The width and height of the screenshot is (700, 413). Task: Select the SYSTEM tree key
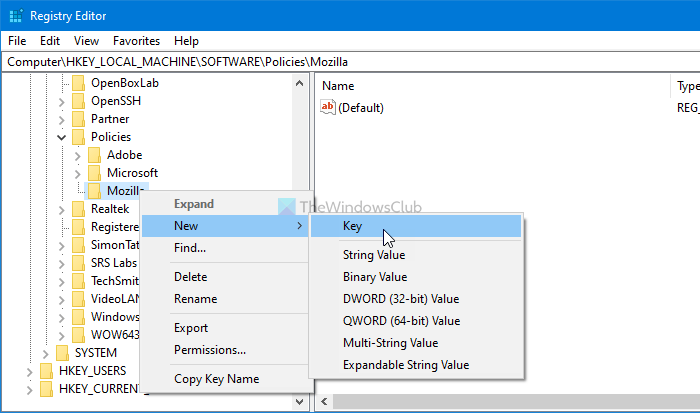tap(96, 353)
